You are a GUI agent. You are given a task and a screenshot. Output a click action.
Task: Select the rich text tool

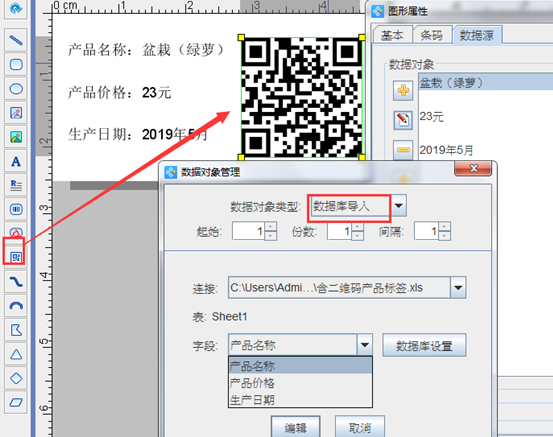pos(16,185)
